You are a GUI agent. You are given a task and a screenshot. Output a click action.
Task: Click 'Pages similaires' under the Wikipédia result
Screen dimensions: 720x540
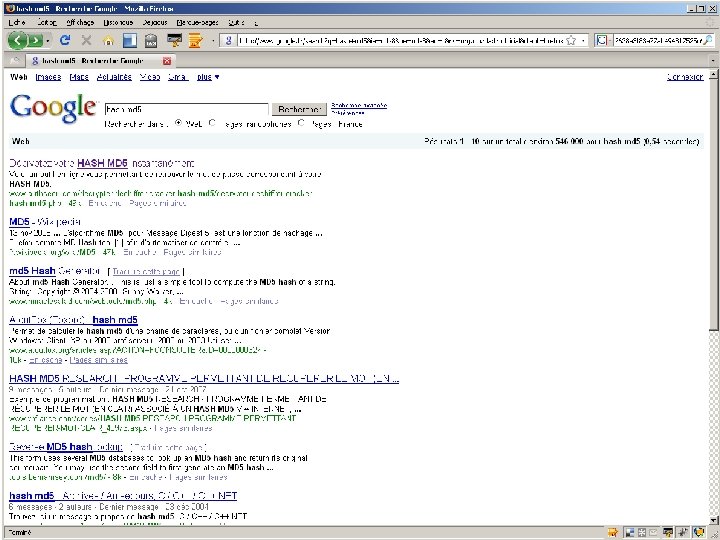[x=192, y=252]
